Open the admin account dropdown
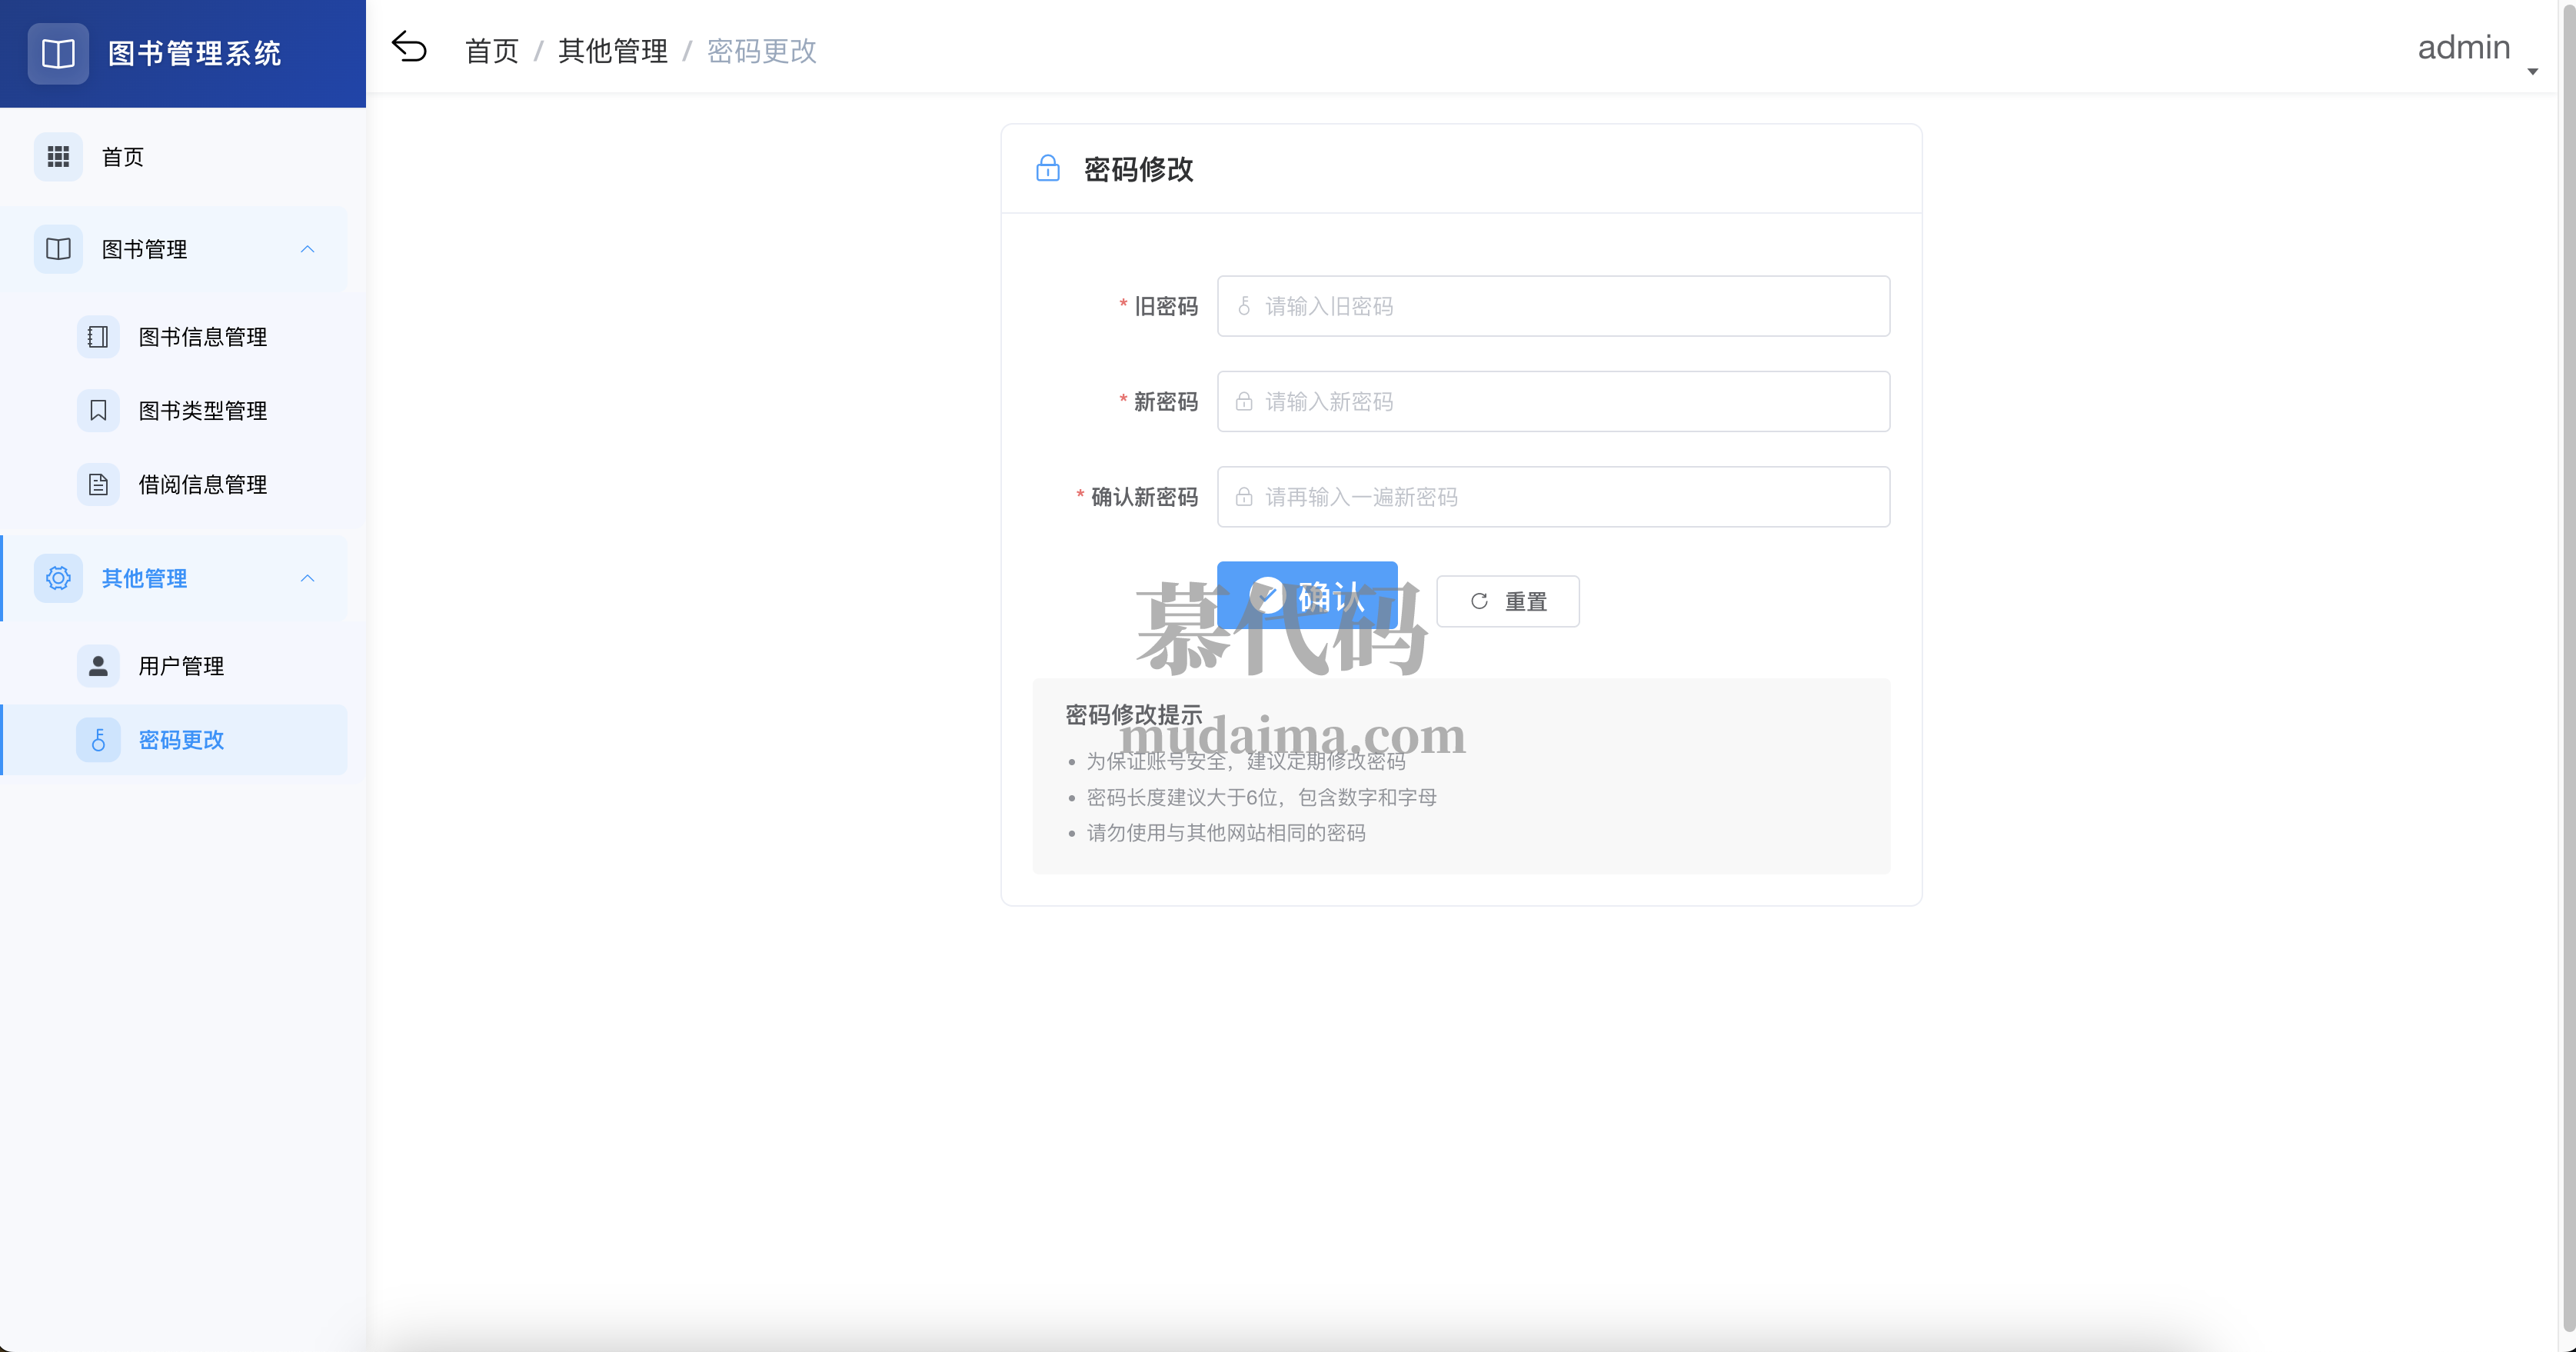The height and width of the screenshot is (1352, 2576). pyautogui.click(x=2464, y=47)
